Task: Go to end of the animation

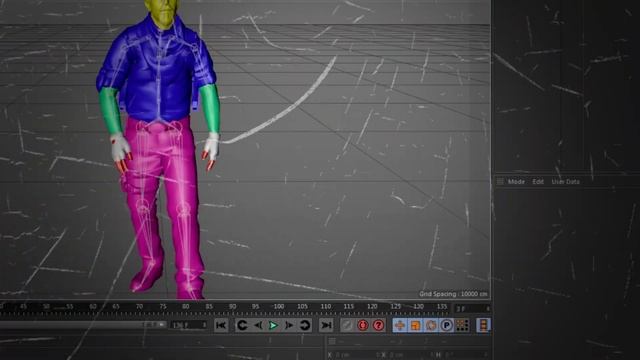Action: pyautogui.click(x=326, y=325)
